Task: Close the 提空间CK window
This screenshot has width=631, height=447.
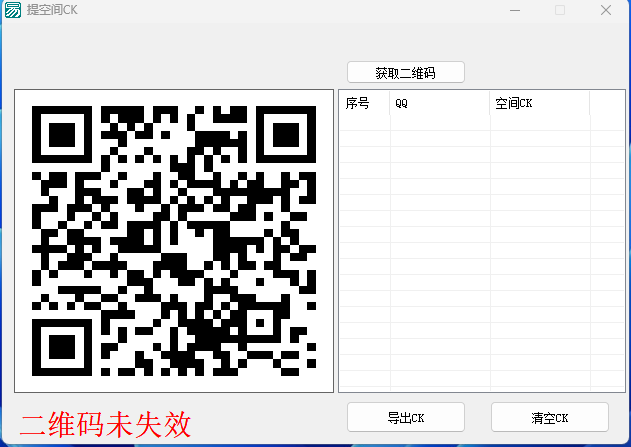Action: tap(606, 10)
